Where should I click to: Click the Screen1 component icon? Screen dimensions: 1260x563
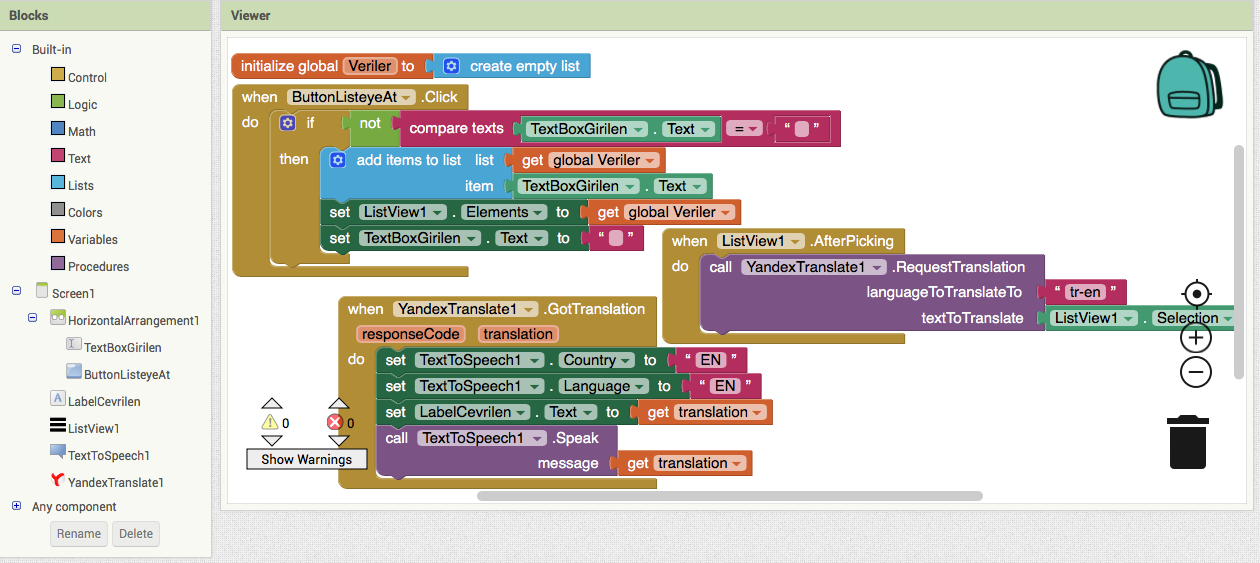41,291
